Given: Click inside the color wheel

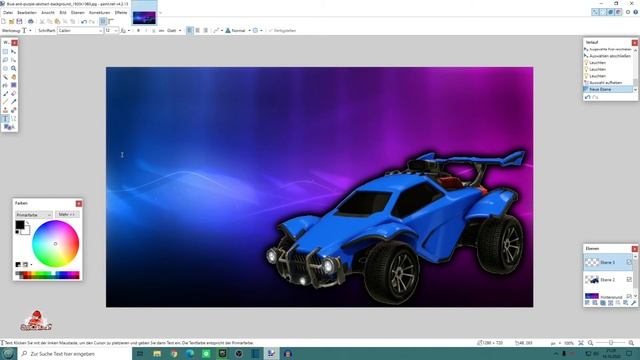Looking at the screenshot, I should (x=56, y=244).
